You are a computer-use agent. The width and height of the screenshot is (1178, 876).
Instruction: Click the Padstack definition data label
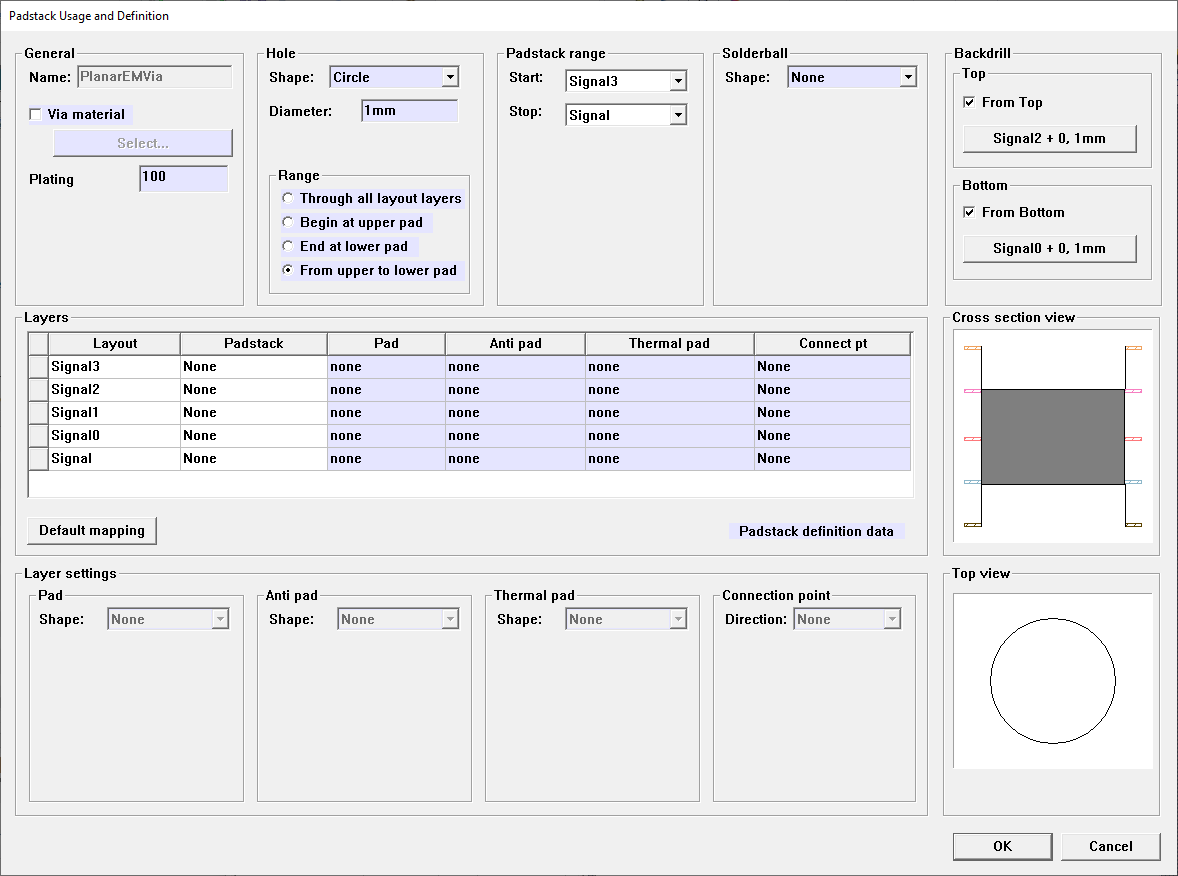click(x=818, y=531)
